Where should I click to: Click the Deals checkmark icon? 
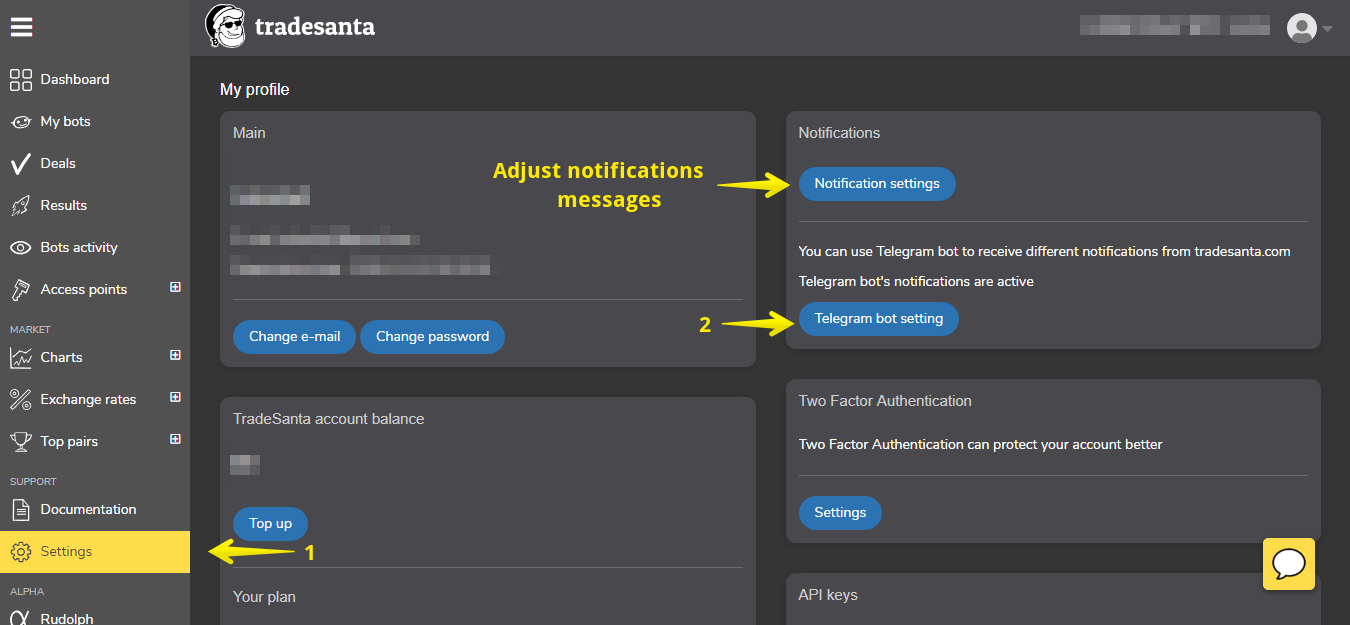pos(21,164)
